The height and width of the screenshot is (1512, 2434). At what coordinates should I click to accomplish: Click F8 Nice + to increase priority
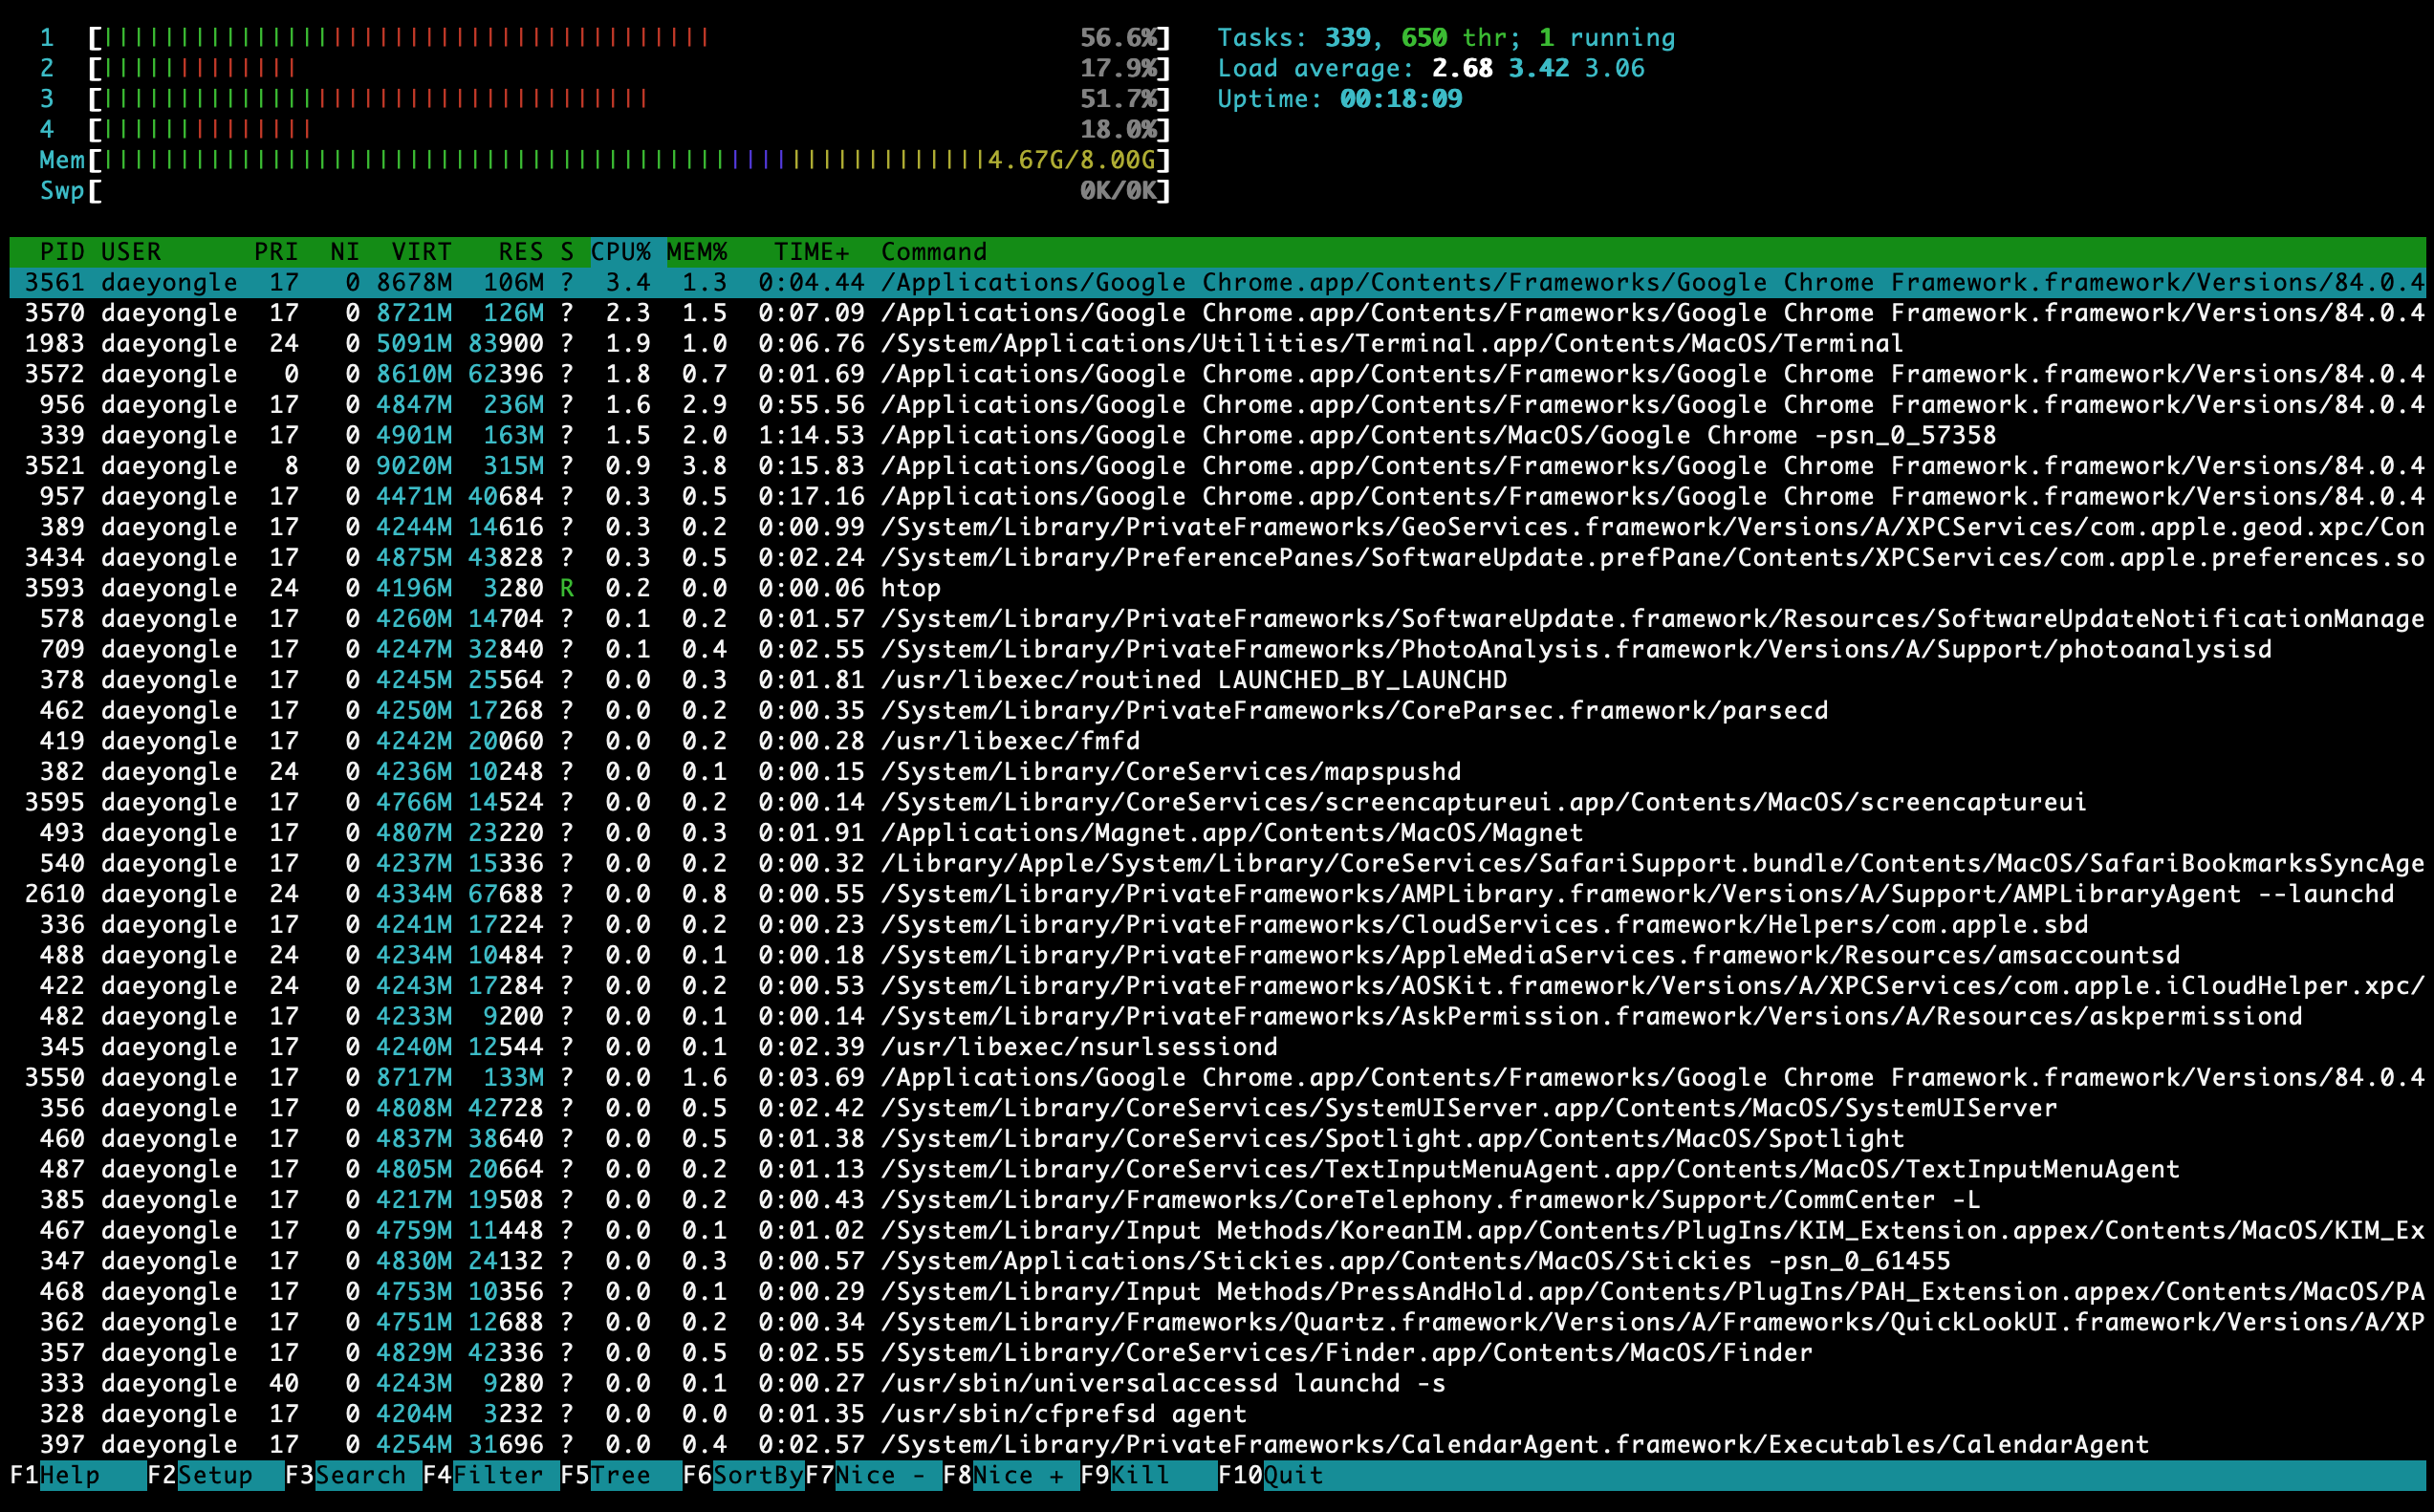coord(1016,1475)
